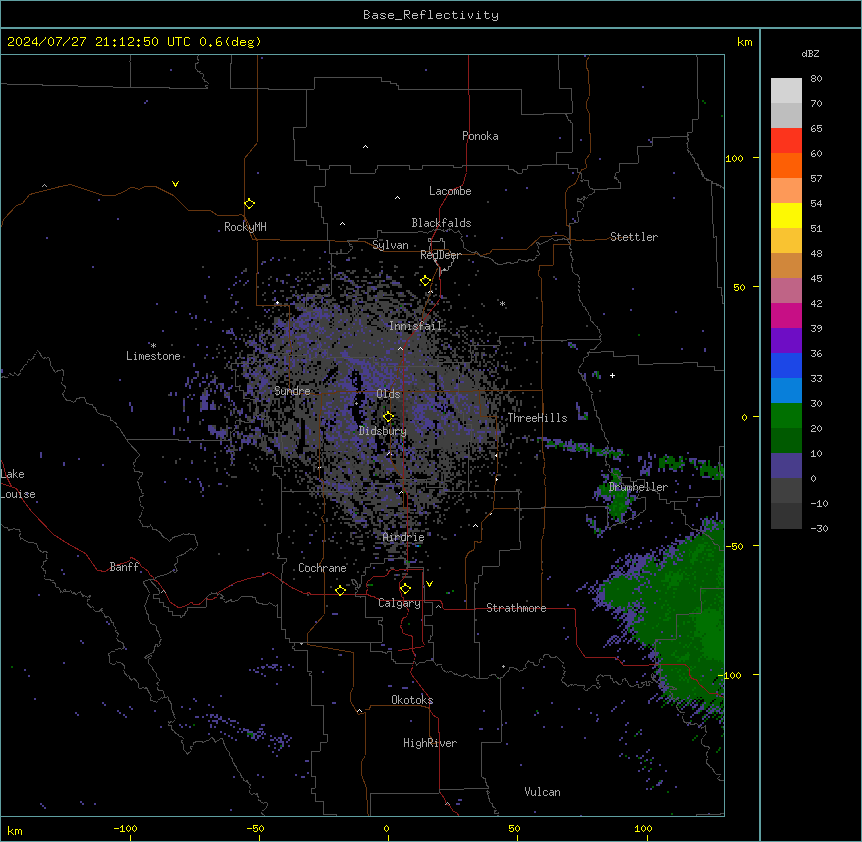862x842 pixels.
Task: Click the 100 tick on the right axis
Action: pyautogui.click(x=734, y=158)
